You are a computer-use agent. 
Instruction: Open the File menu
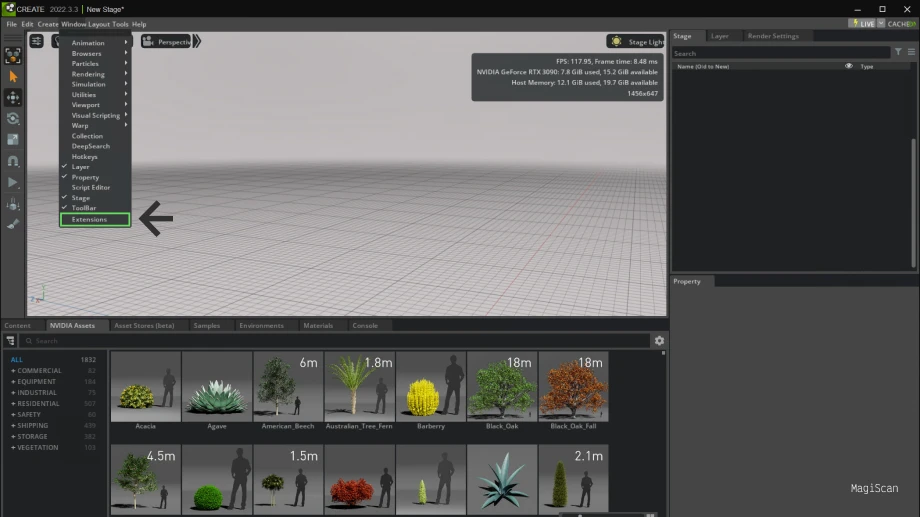(11, 24)
